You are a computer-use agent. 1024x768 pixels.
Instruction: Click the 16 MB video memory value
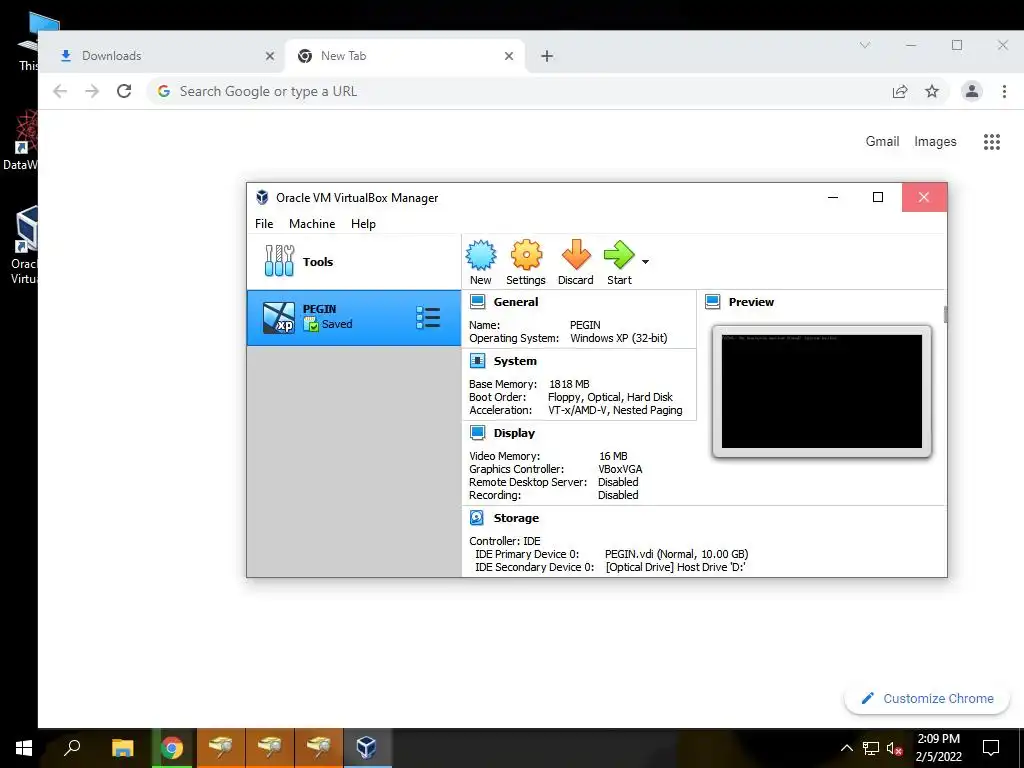coord(613,456)
